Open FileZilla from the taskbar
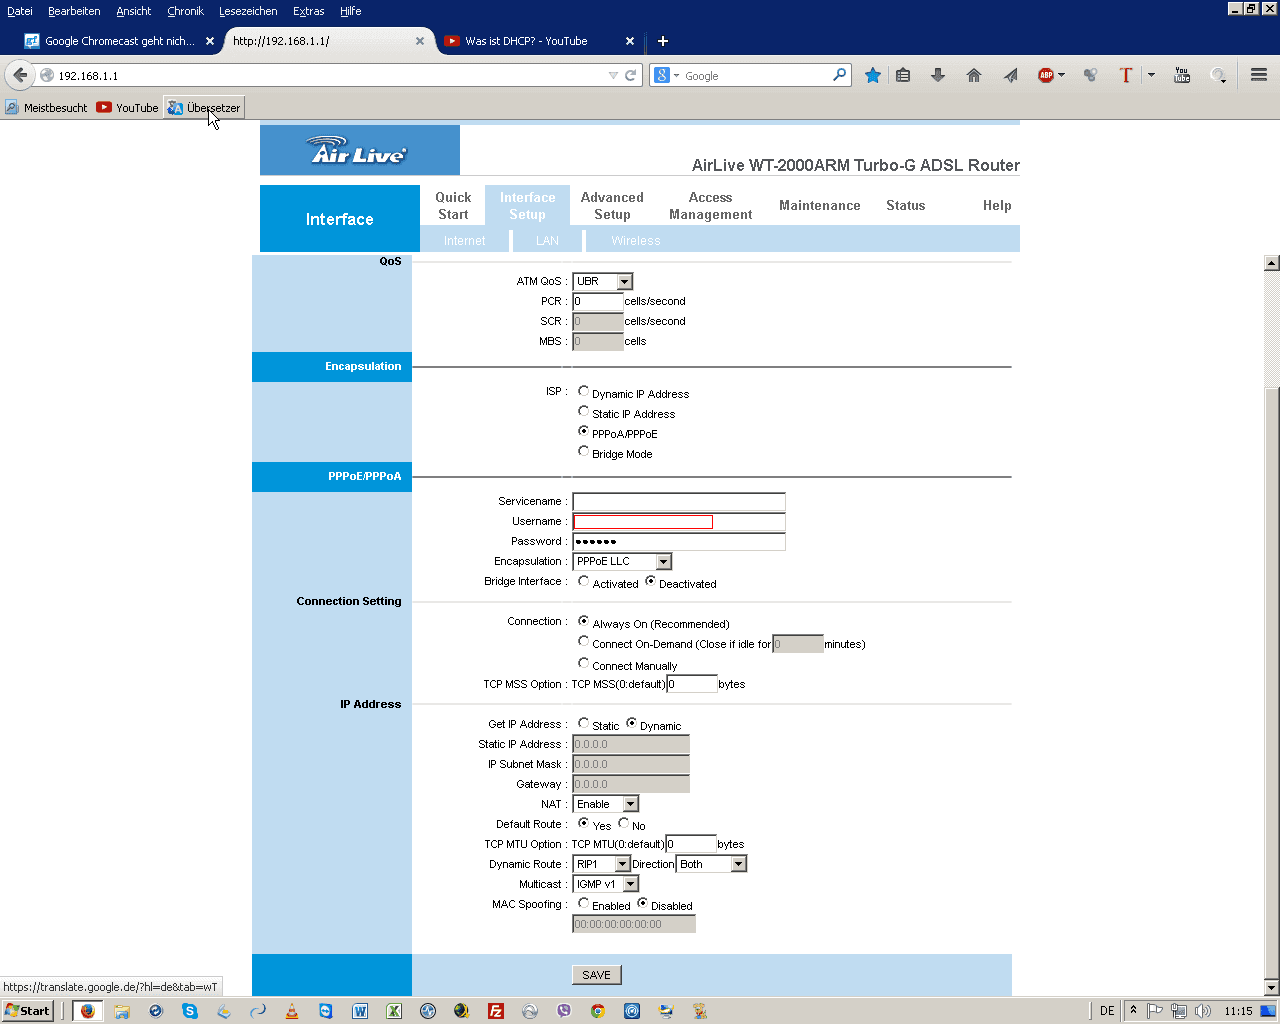 pos(496,1011)
